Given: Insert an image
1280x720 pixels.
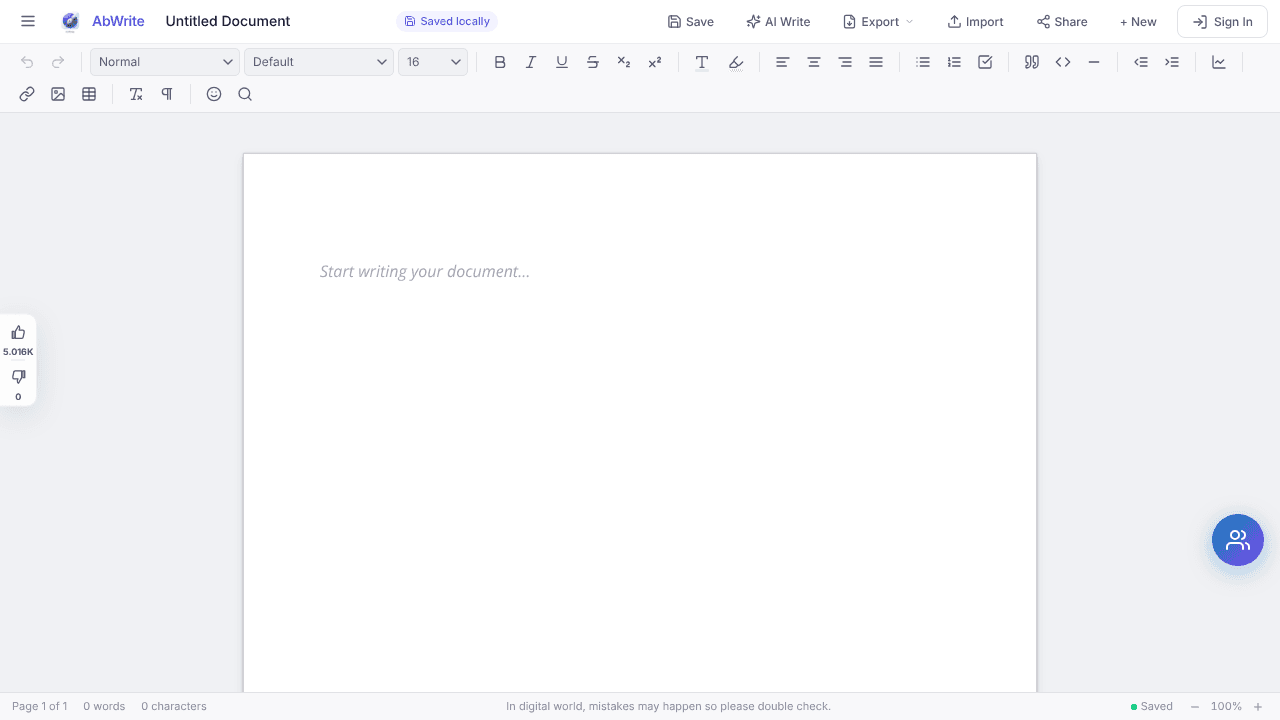Looking at the screenshot, I should point(58,94).
